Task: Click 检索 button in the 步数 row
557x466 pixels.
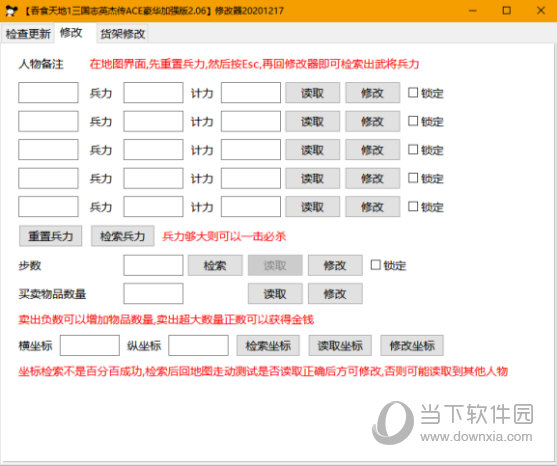Action: [x=215, y=265]
